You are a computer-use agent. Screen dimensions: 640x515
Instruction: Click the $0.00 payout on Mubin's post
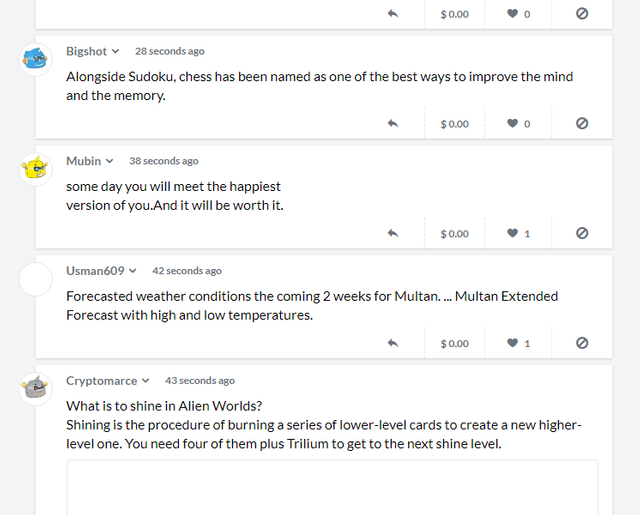pos(454,234)
